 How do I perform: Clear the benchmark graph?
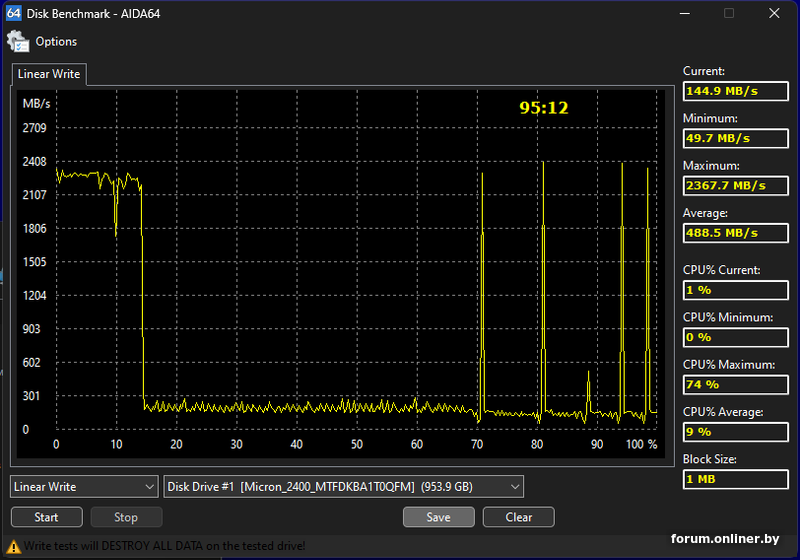click(518, 517)
